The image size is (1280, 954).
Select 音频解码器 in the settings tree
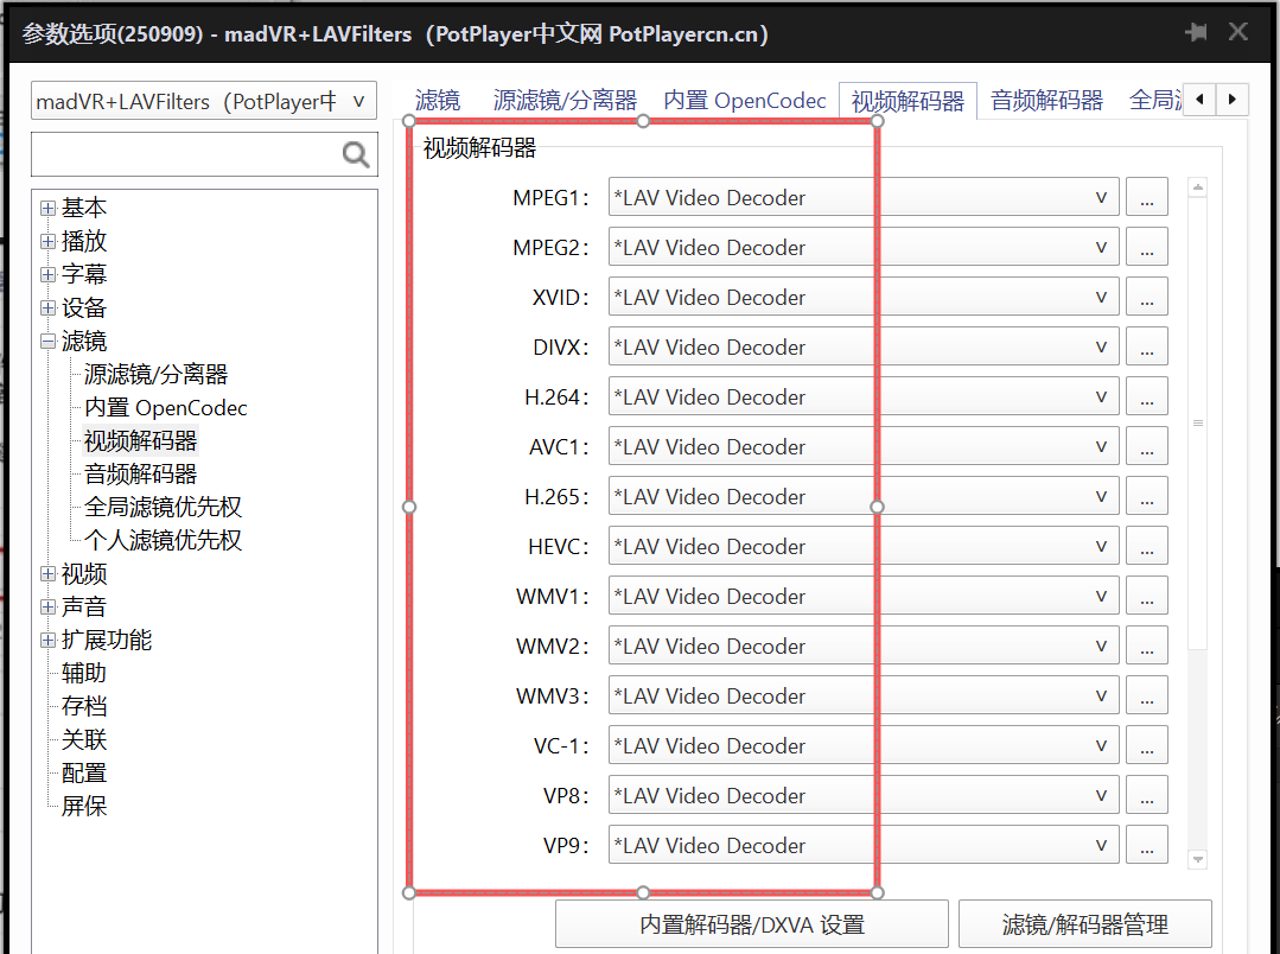(141, 474)
